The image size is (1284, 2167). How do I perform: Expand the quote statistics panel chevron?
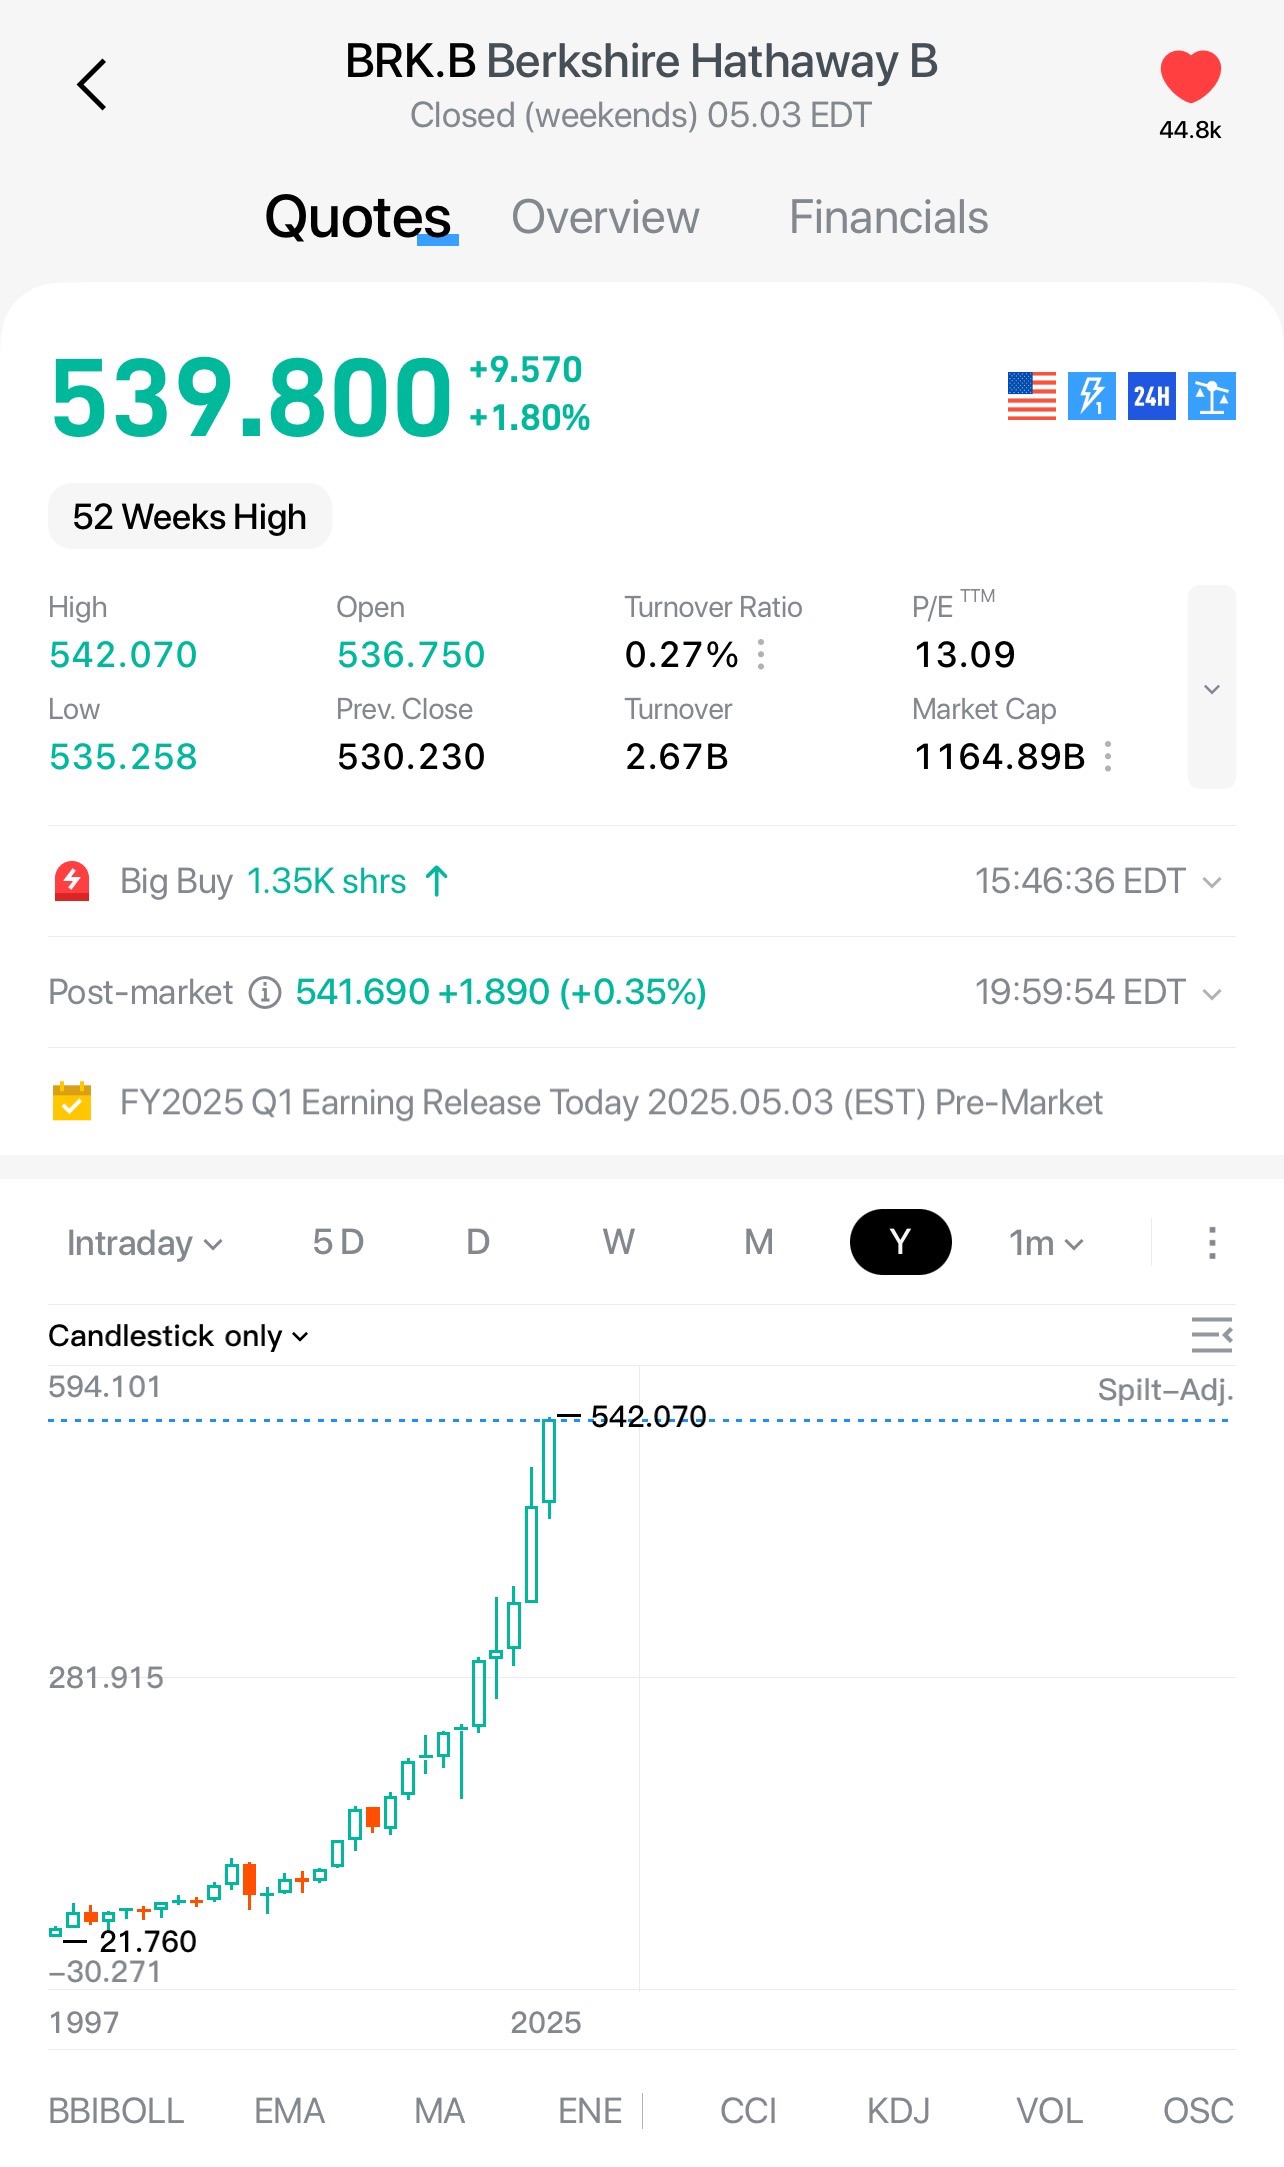point(1211,688)
